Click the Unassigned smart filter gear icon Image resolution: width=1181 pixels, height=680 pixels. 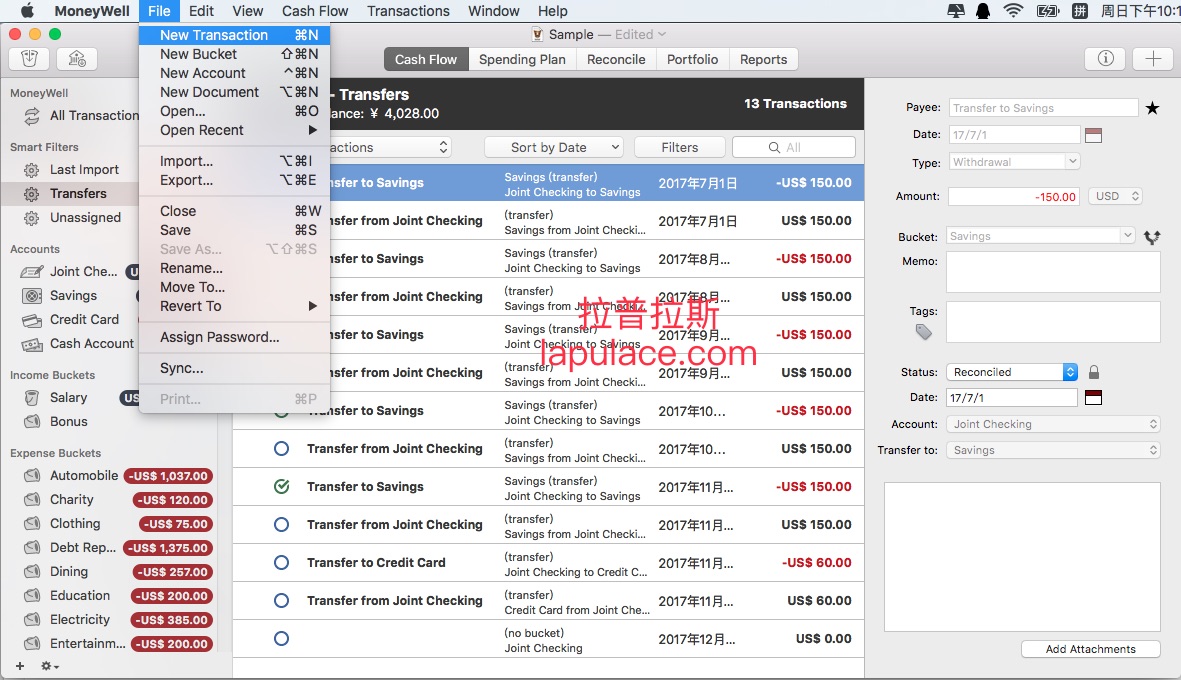(32, 218)
